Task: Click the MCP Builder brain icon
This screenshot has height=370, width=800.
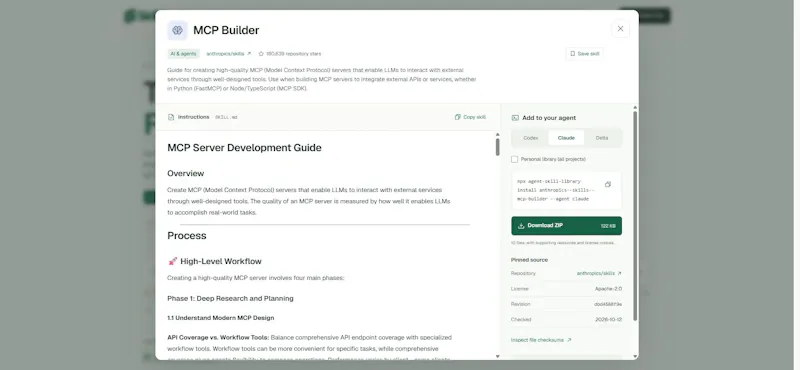Action: 177,31
